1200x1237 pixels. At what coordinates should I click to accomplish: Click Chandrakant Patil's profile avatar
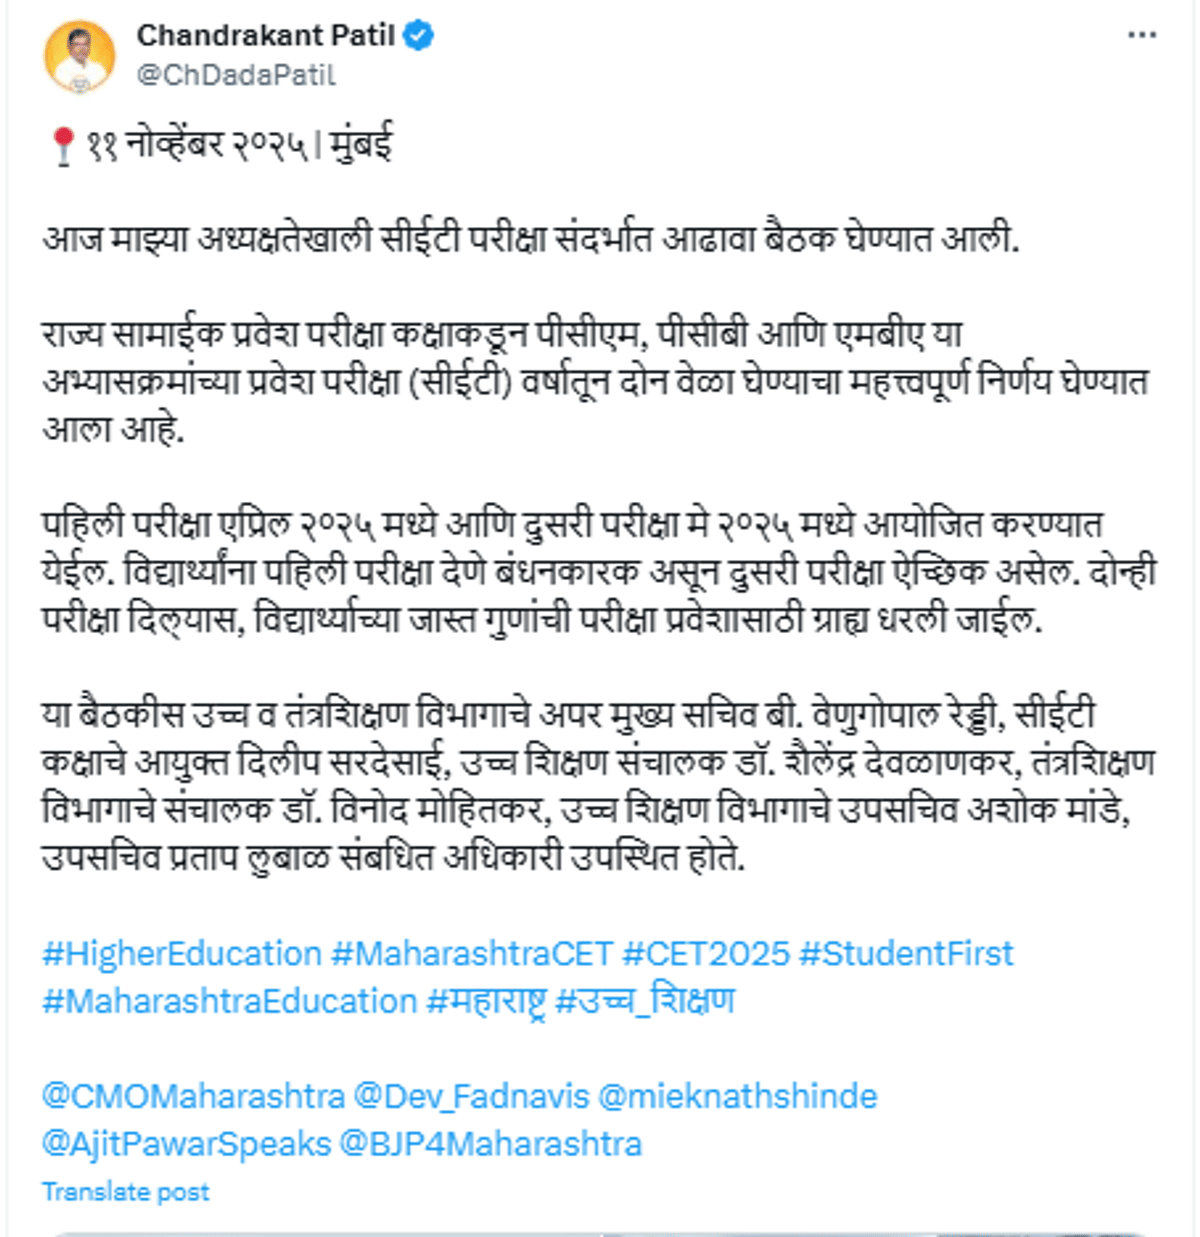click(x=79, y=56)
